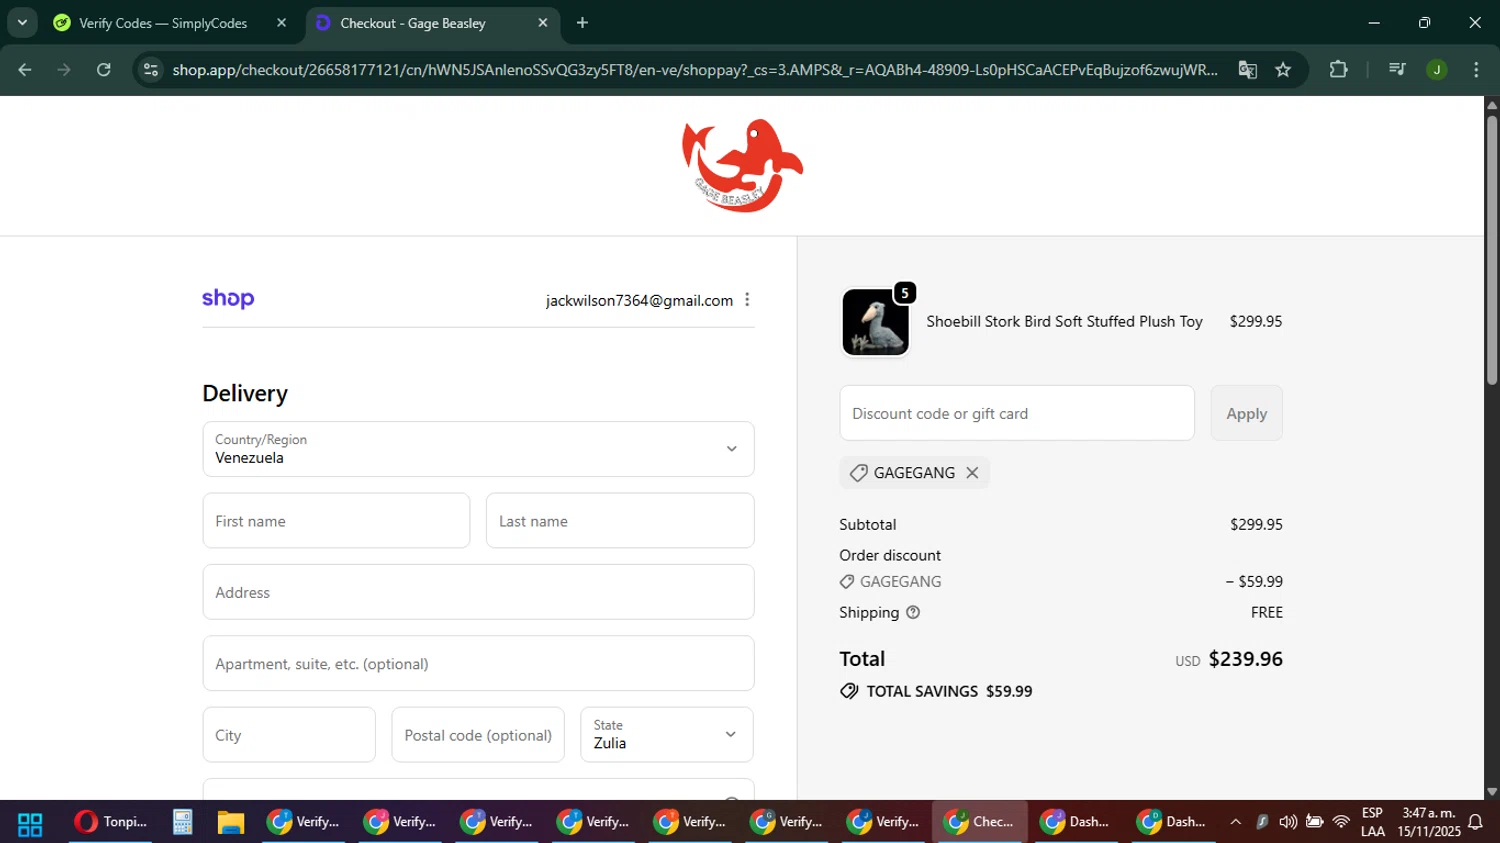This screenshot has width=1500, height=843.
Task: Click the ESP LAA language indicator
Action: pyautogui.click(x=1373, y=822)
